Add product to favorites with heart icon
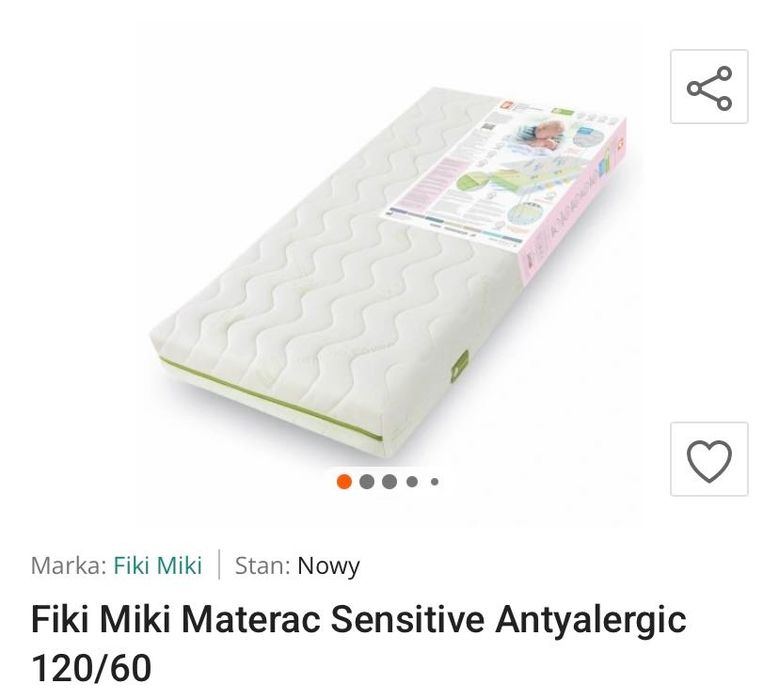The height and width of the screenshot is (700, 779). coord(709,459)
